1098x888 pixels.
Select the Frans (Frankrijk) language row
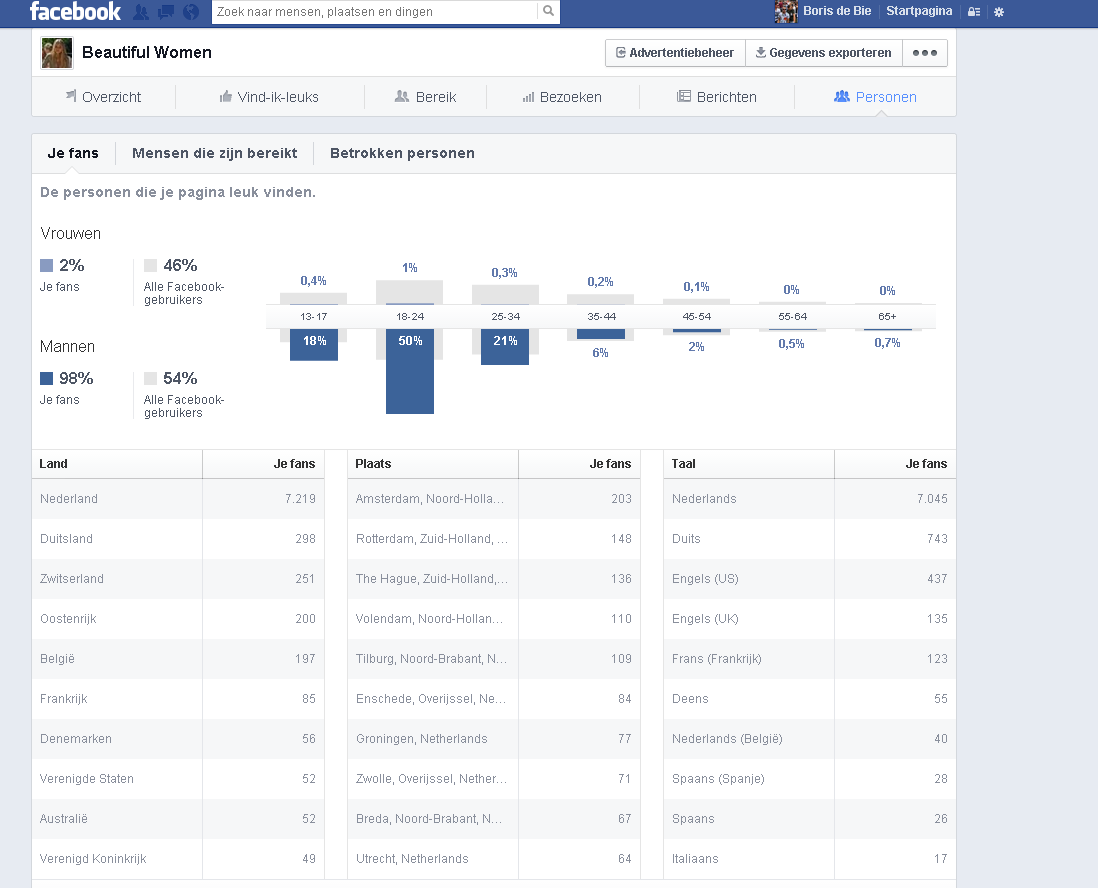point(809,658)
